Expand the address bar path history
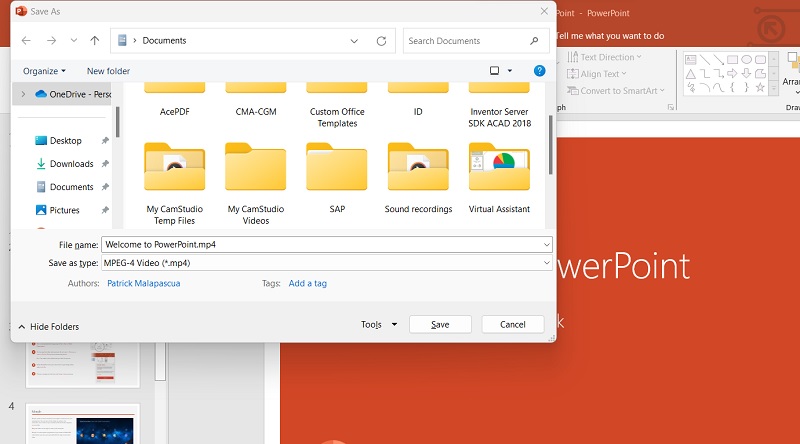 tap(354, 41)
